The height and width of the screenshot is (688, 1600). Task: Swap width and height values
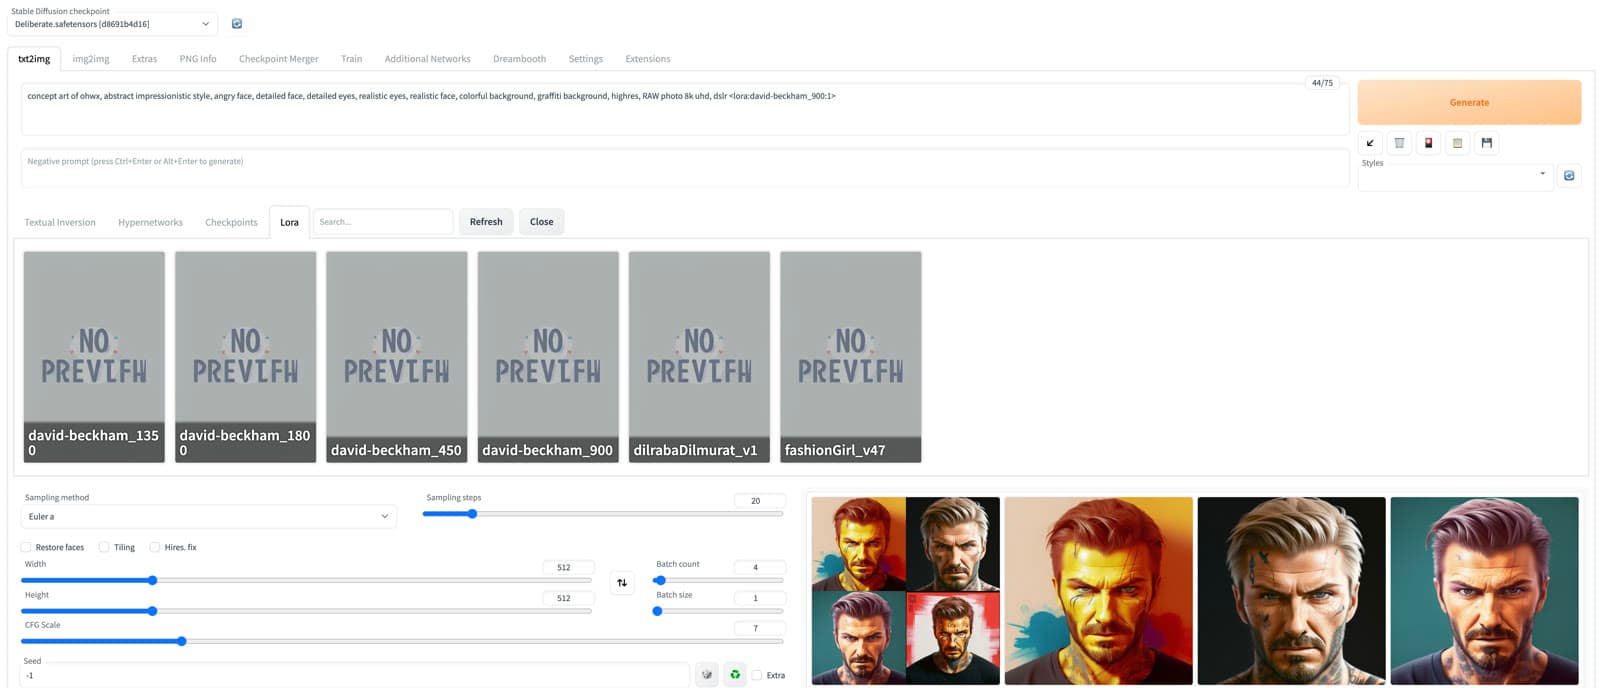[622, 583]
